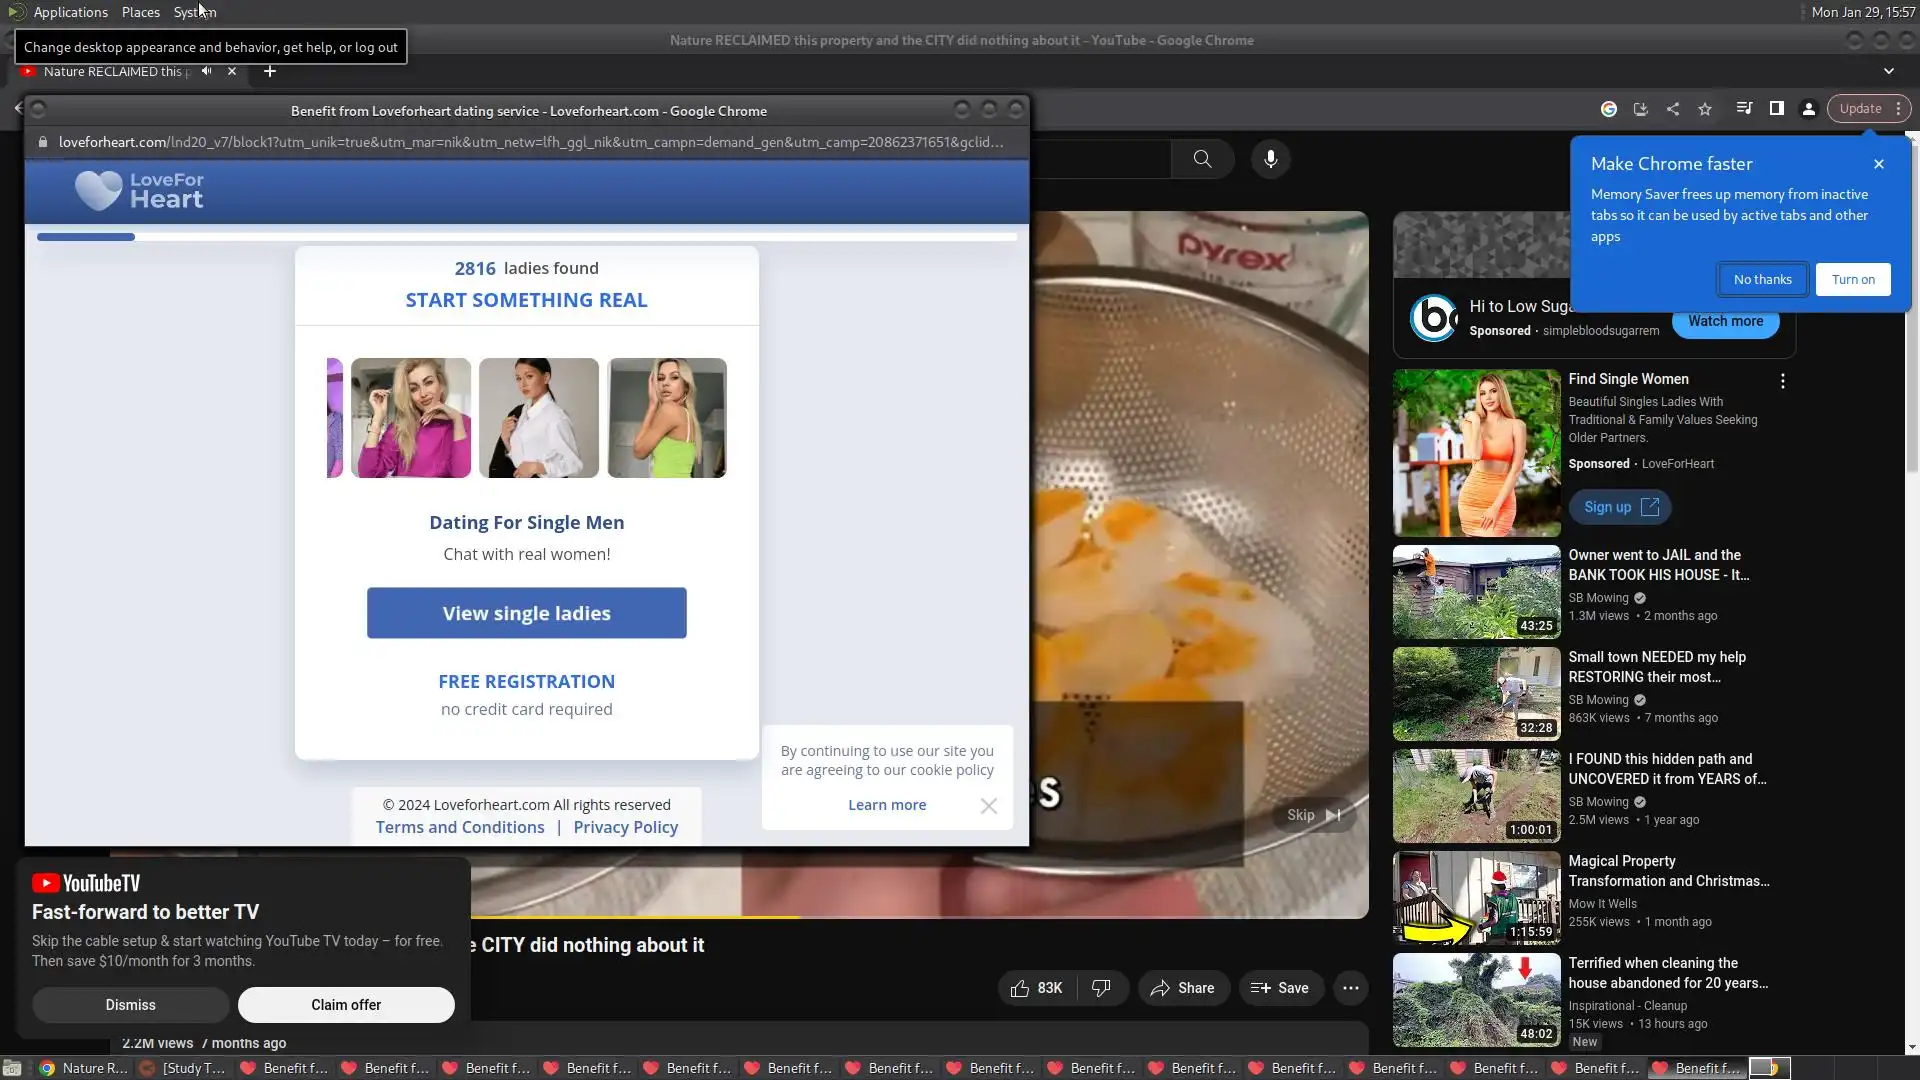
Task: Dismiss the YouTube TV offer
Action: click(130, 1005)
